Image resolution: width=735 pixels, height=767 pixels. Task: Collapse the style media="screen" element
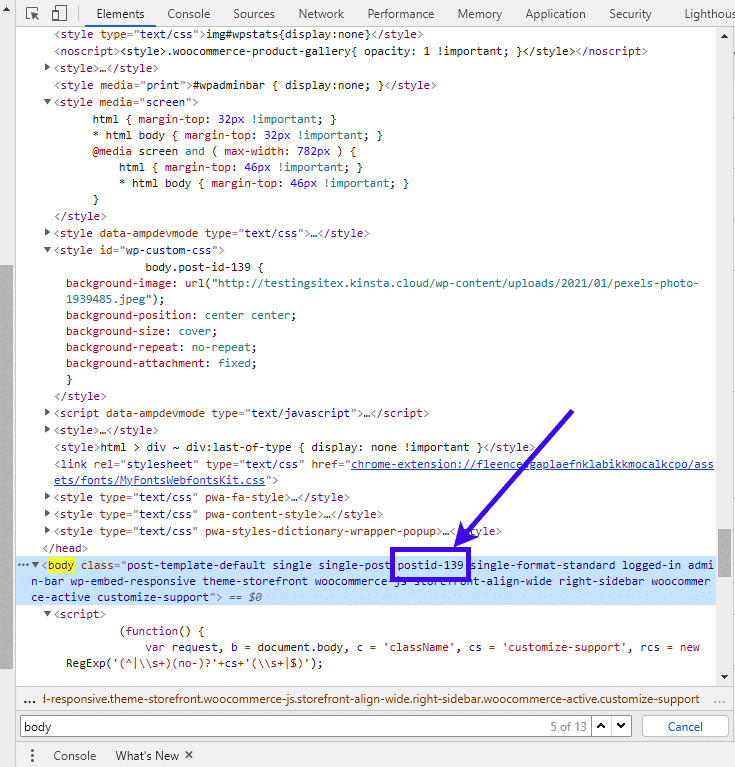click(x=48, y=102)
